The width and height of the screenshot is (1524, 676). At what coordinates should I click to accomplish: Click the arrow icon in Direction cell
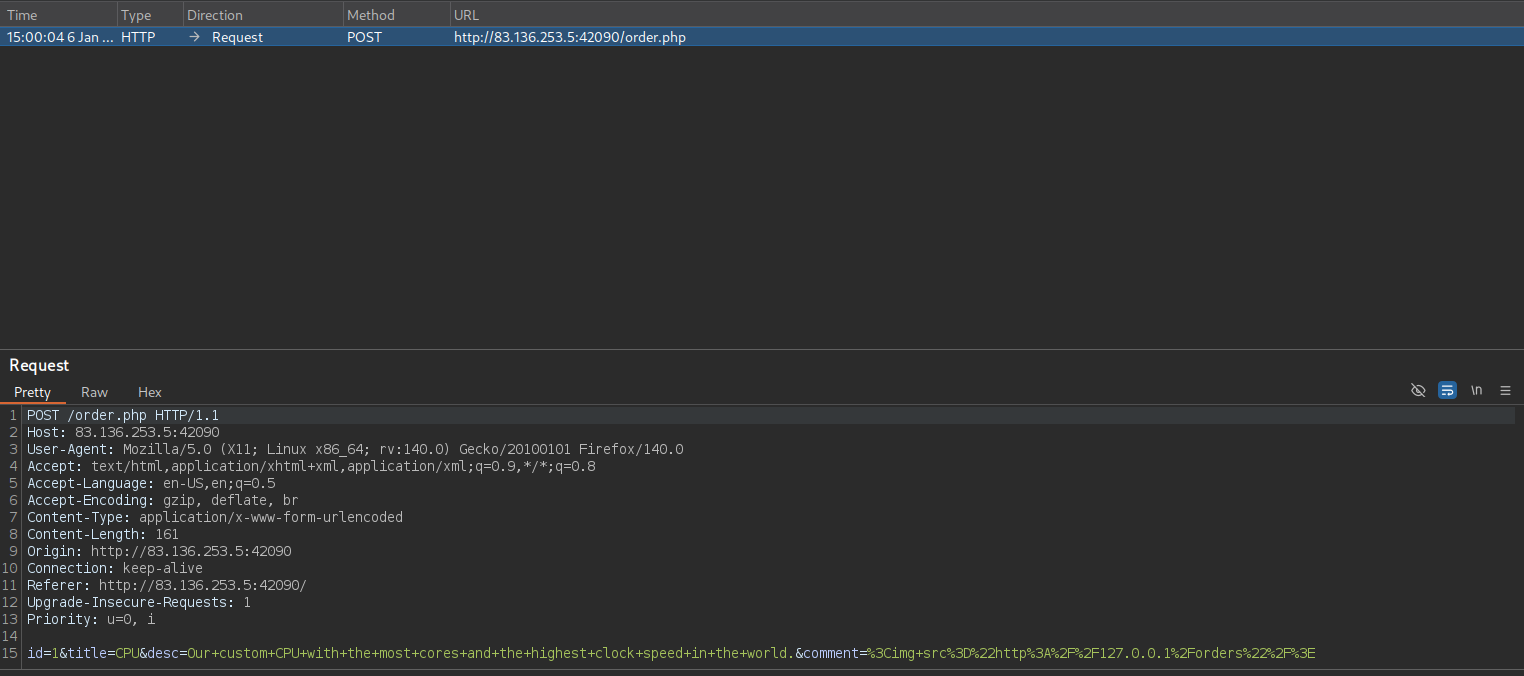click(x=195, y=37)
